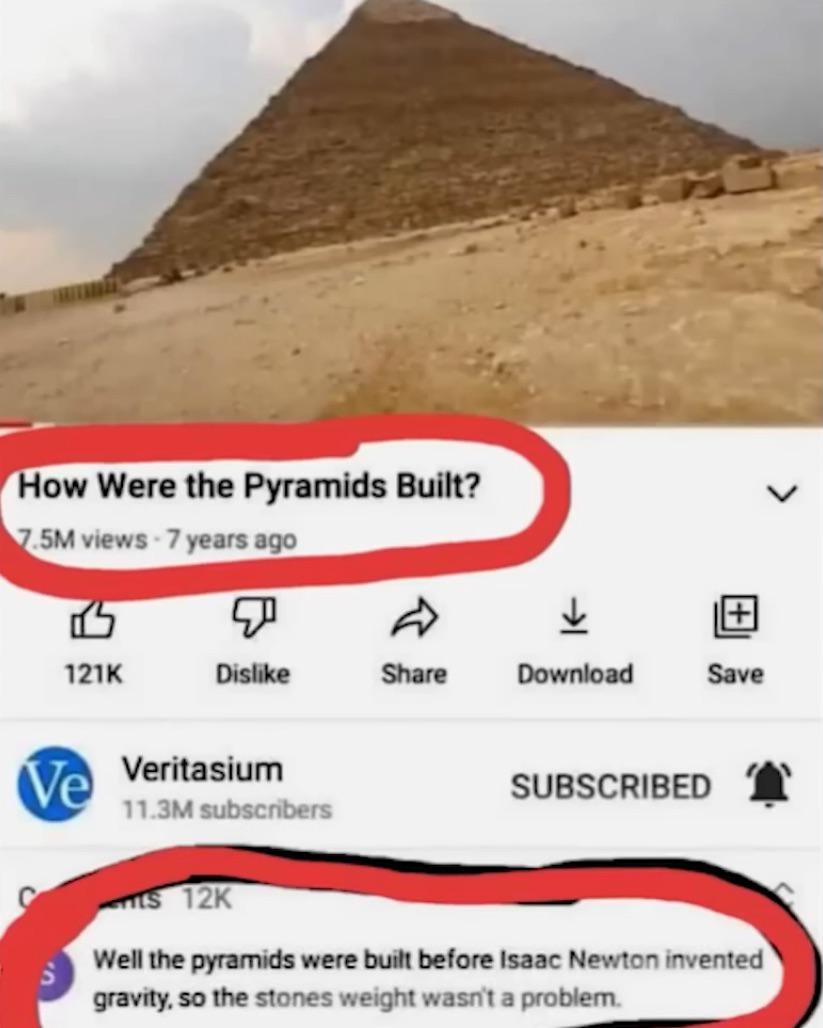Toggle the notification bell for Veritasium
823x1028 pixels.
coord(769,784)
